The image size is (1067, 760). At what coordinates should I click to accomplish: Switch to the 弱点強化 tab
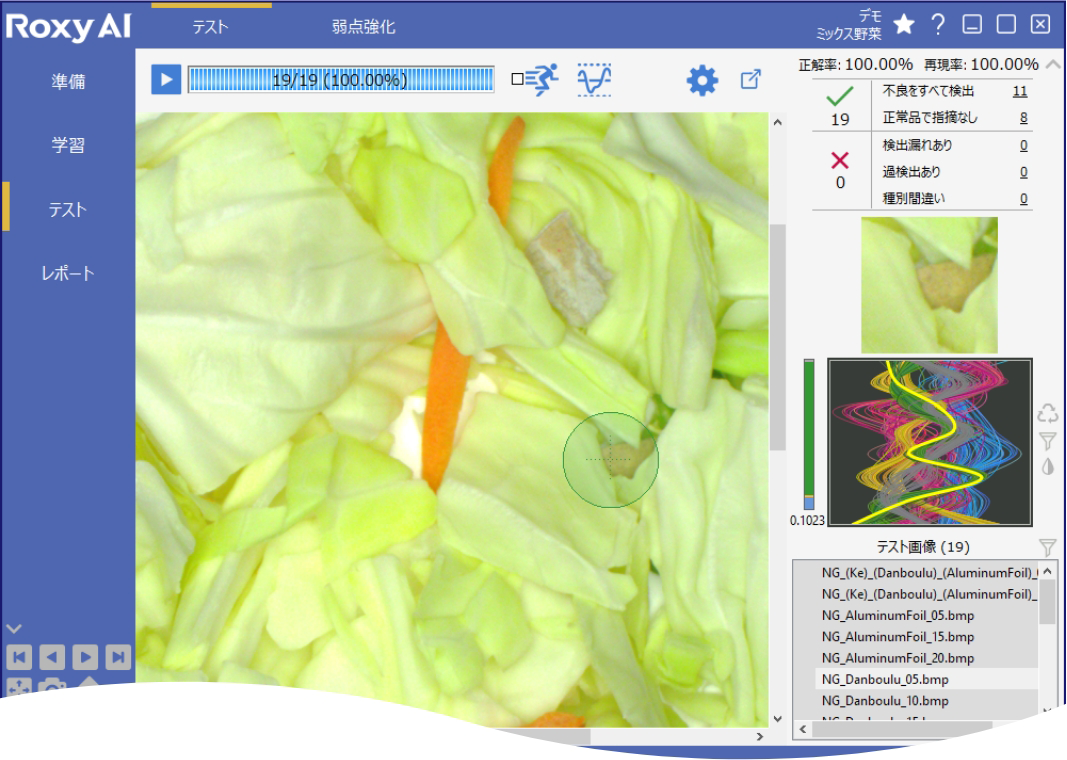point(363,27)
